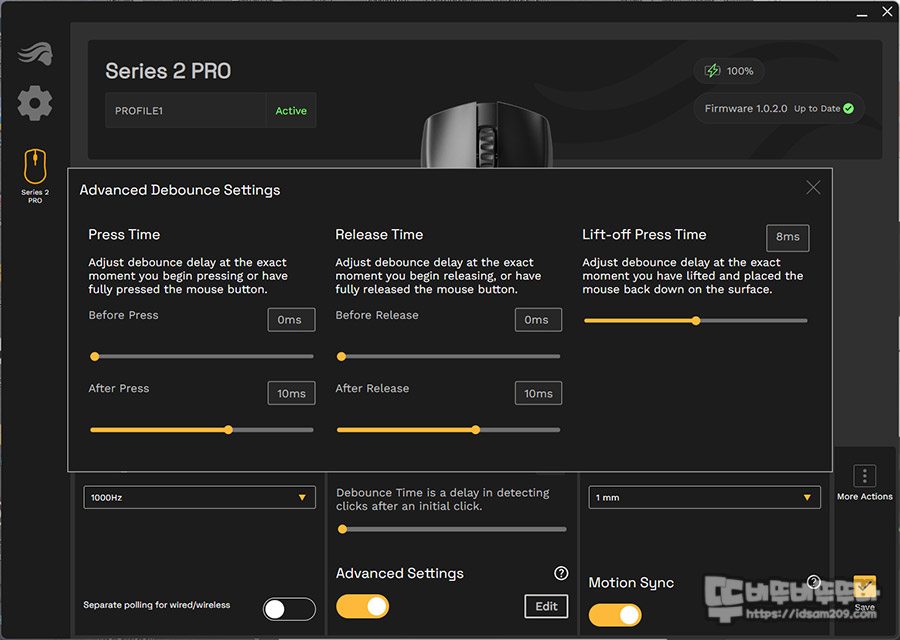The height and width of the screenshot is (640, 900).
Task: Adjust the Before Release slider
Action: (449, 356)
